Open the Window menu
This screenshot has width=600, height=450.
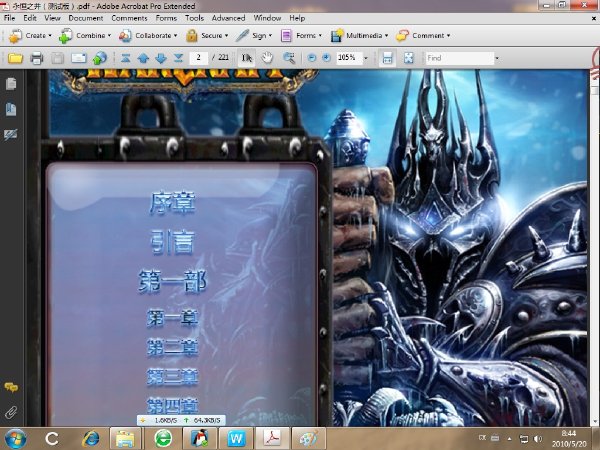[x=267, y=18]
